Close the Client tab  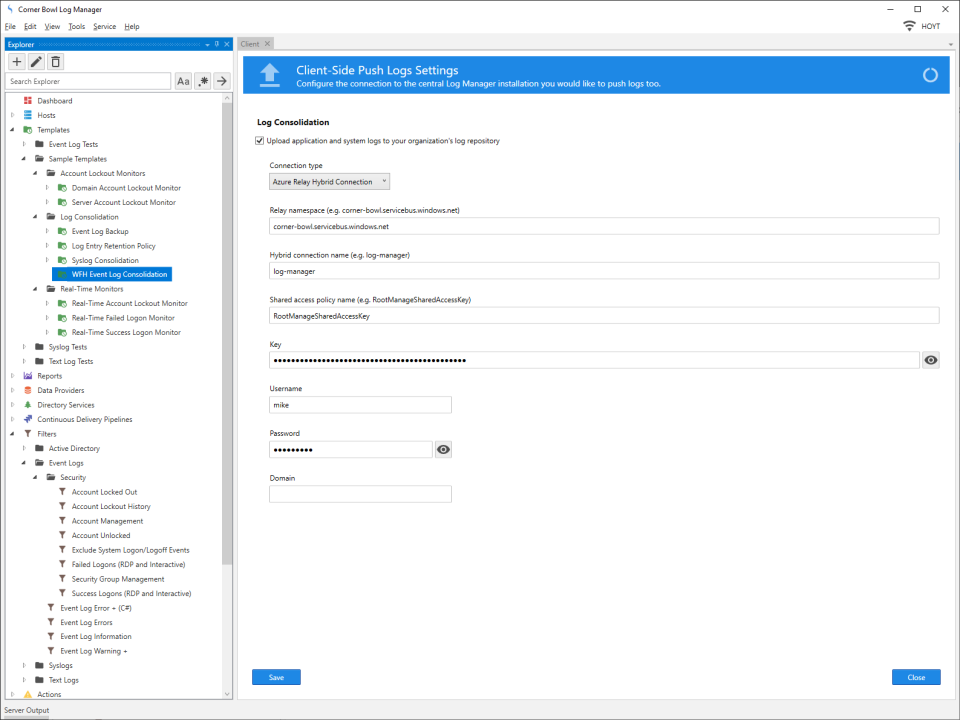coord(267,44)
